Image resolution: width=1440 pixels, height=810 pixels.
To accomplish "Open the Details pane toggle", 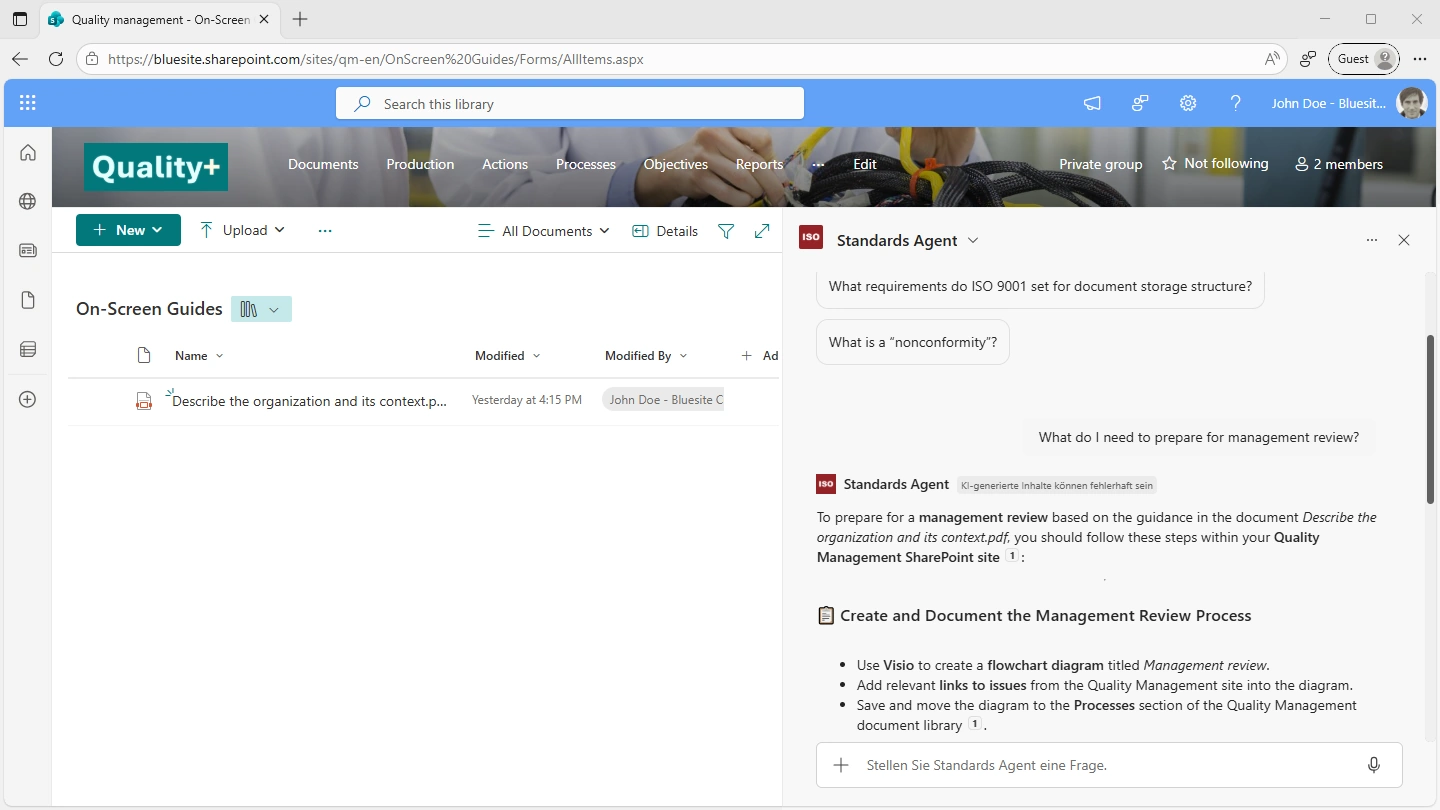I will tap(665, 231).
